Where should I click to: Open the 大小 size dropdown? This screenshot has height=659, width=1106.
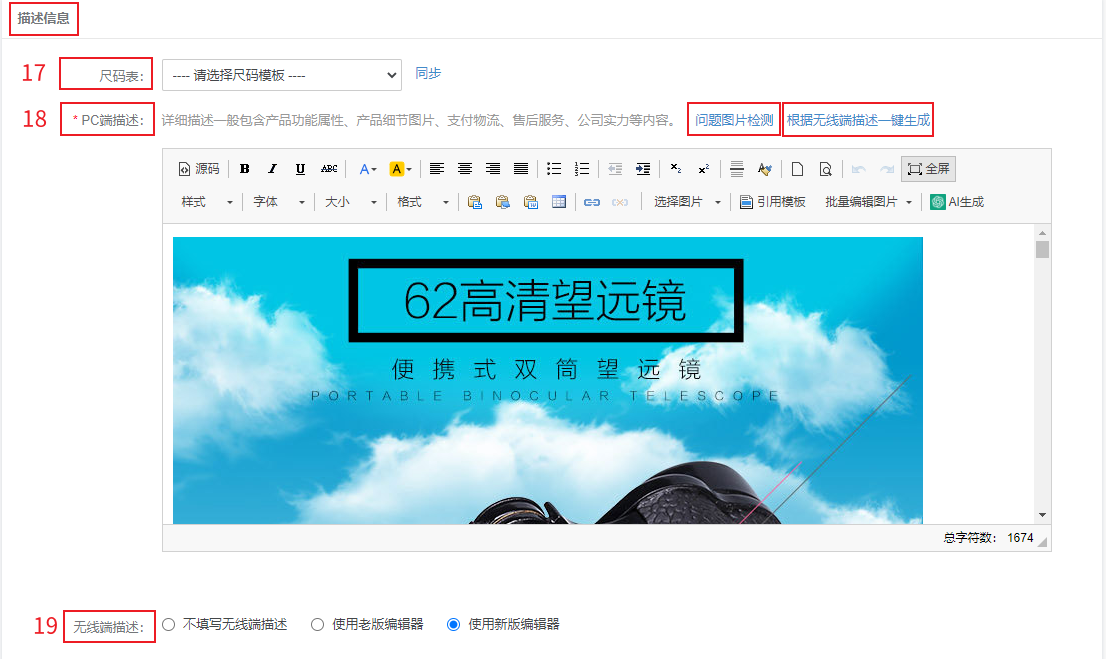point(350,202)
